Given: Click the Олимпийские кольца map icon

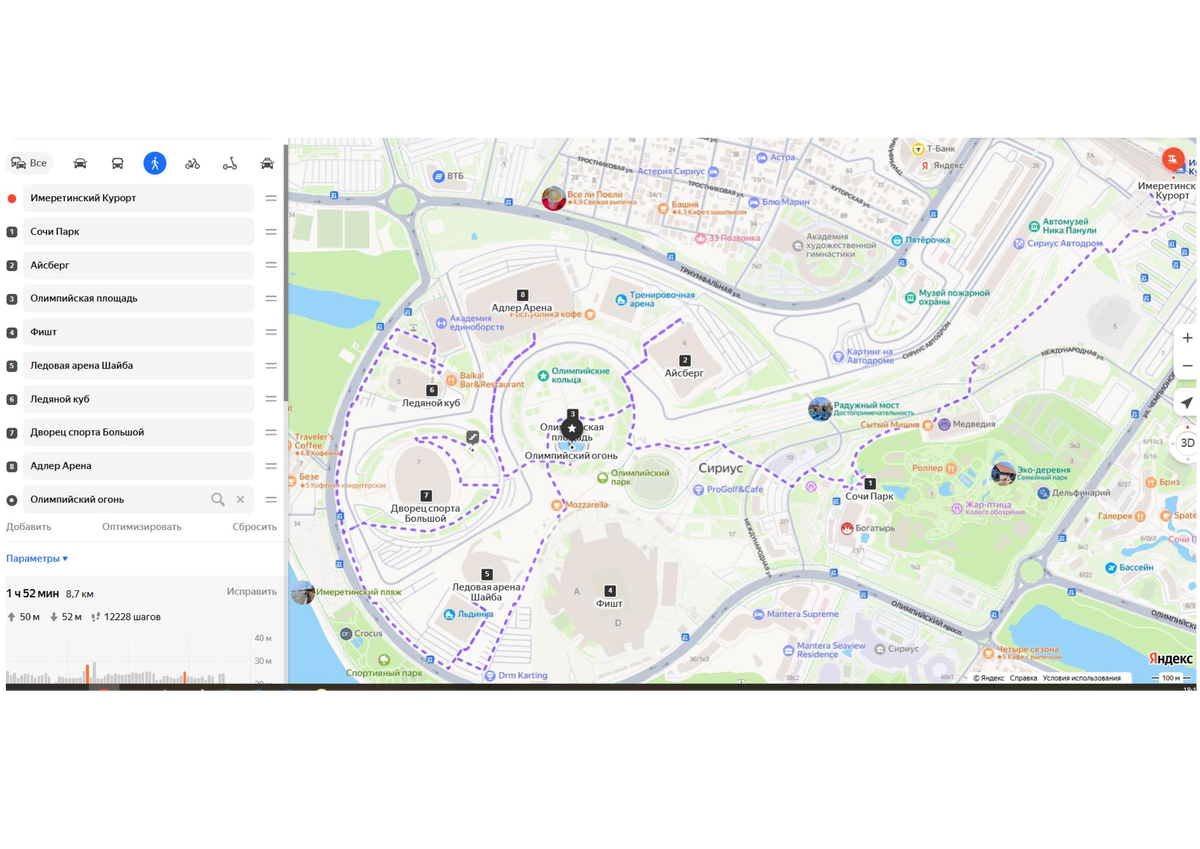Looking at the screenshot, I should click(x=543, y=376).
